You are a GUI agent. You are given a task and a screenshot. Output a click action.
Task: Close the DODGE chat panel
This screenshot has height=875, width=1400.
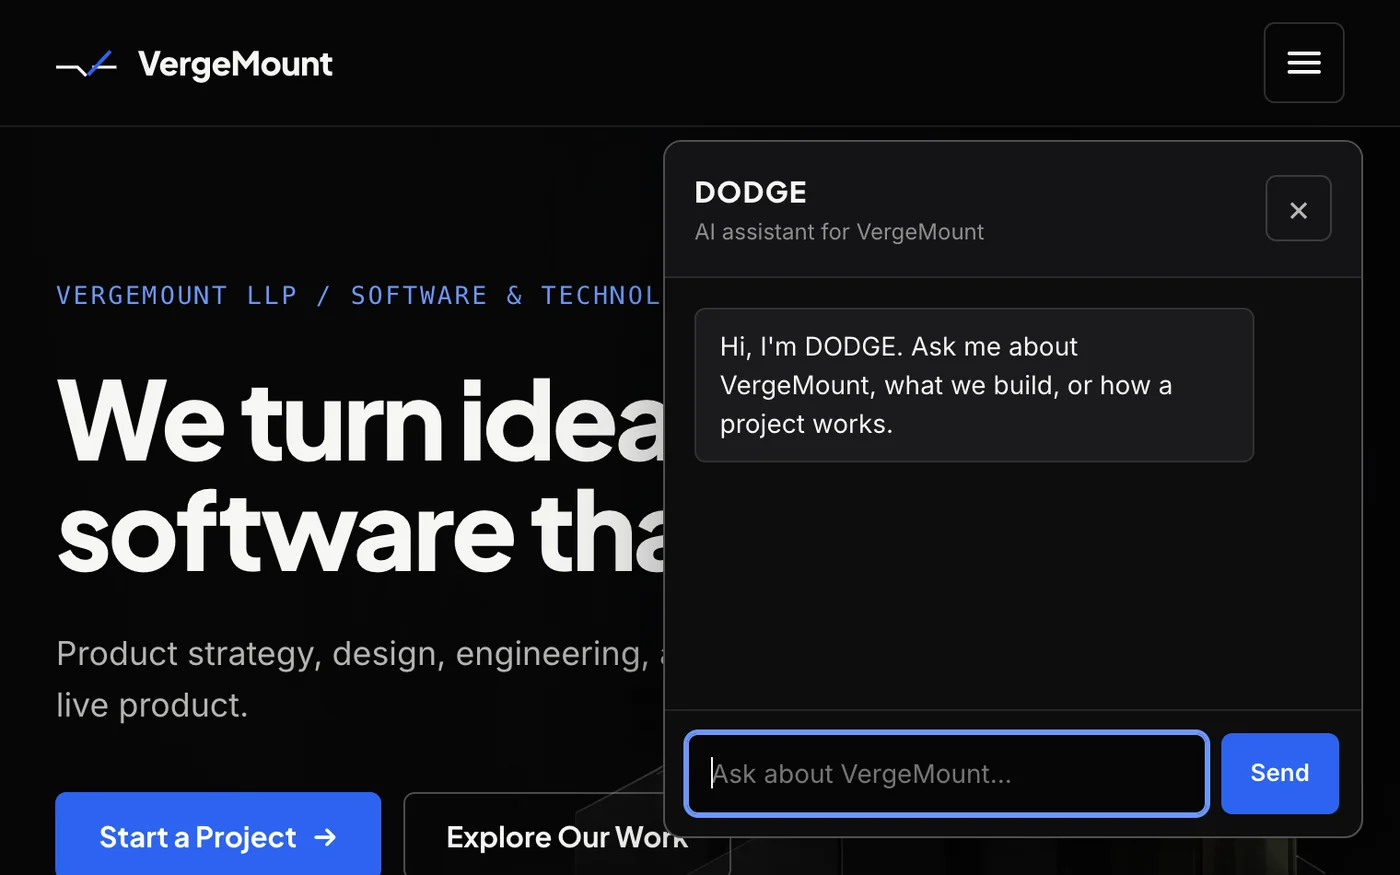pyautogui.click(x=1298, y=209)
